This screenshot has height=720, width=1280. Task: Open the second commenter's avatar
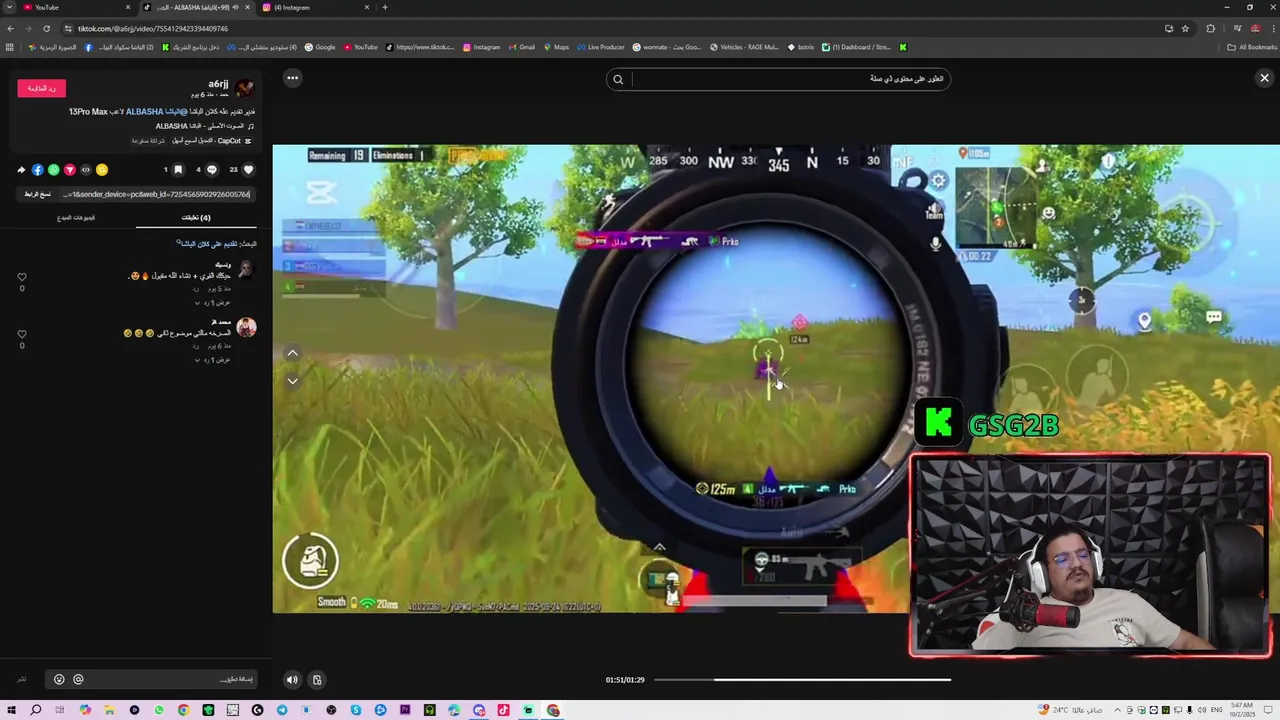[x=246, y=327]
